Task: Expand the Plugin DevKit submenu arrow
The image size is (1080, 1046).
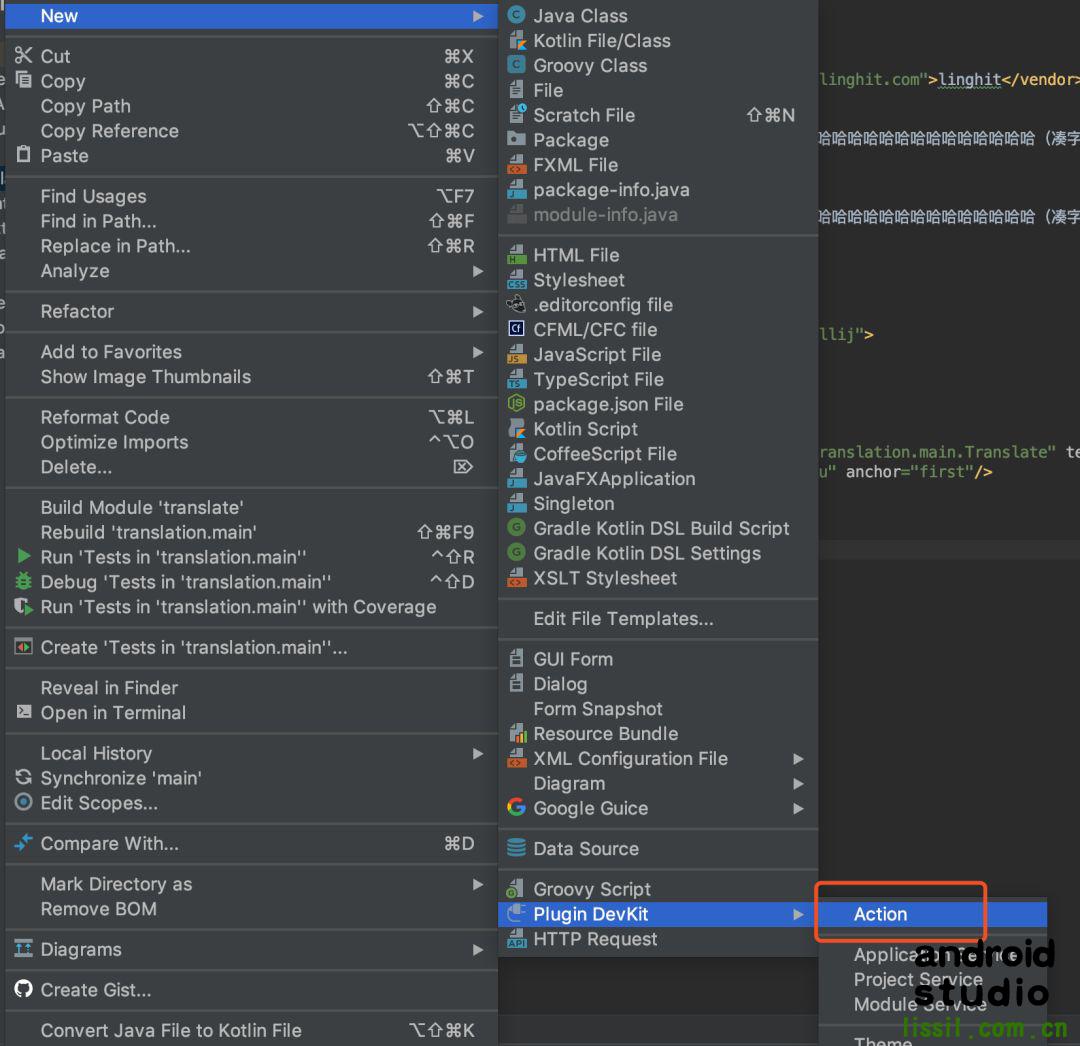Action: pos(798,914)
